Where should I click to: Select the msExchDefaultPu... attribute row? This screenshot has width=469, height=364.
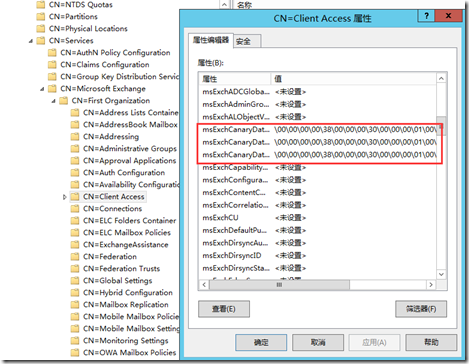(318, 230)
